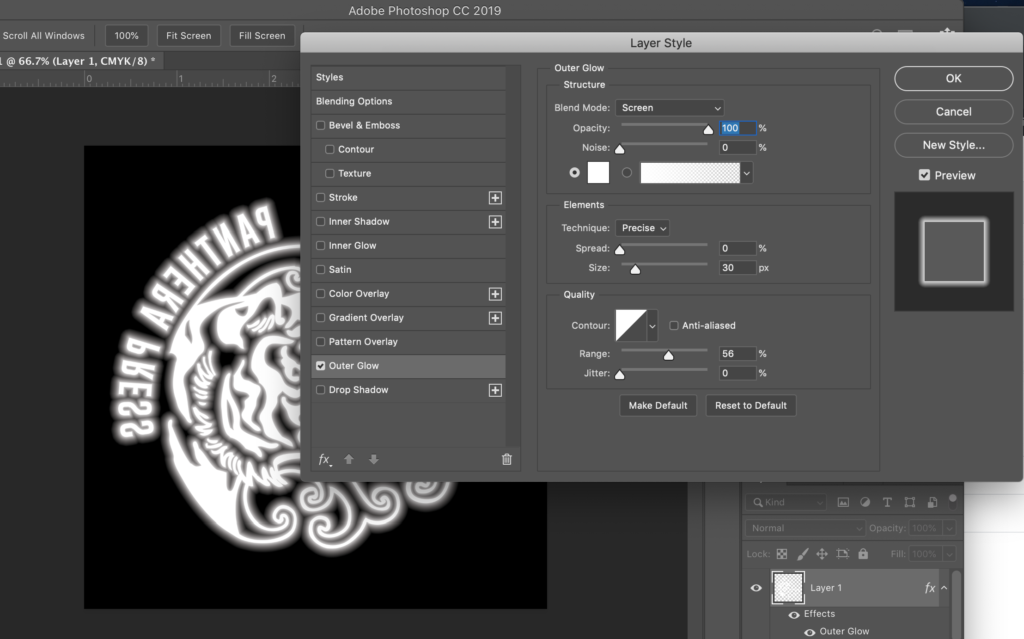Hide the Outer Glow effect eye icon
The width and height of the screenshot is (1024, 639).
point(810,632)
